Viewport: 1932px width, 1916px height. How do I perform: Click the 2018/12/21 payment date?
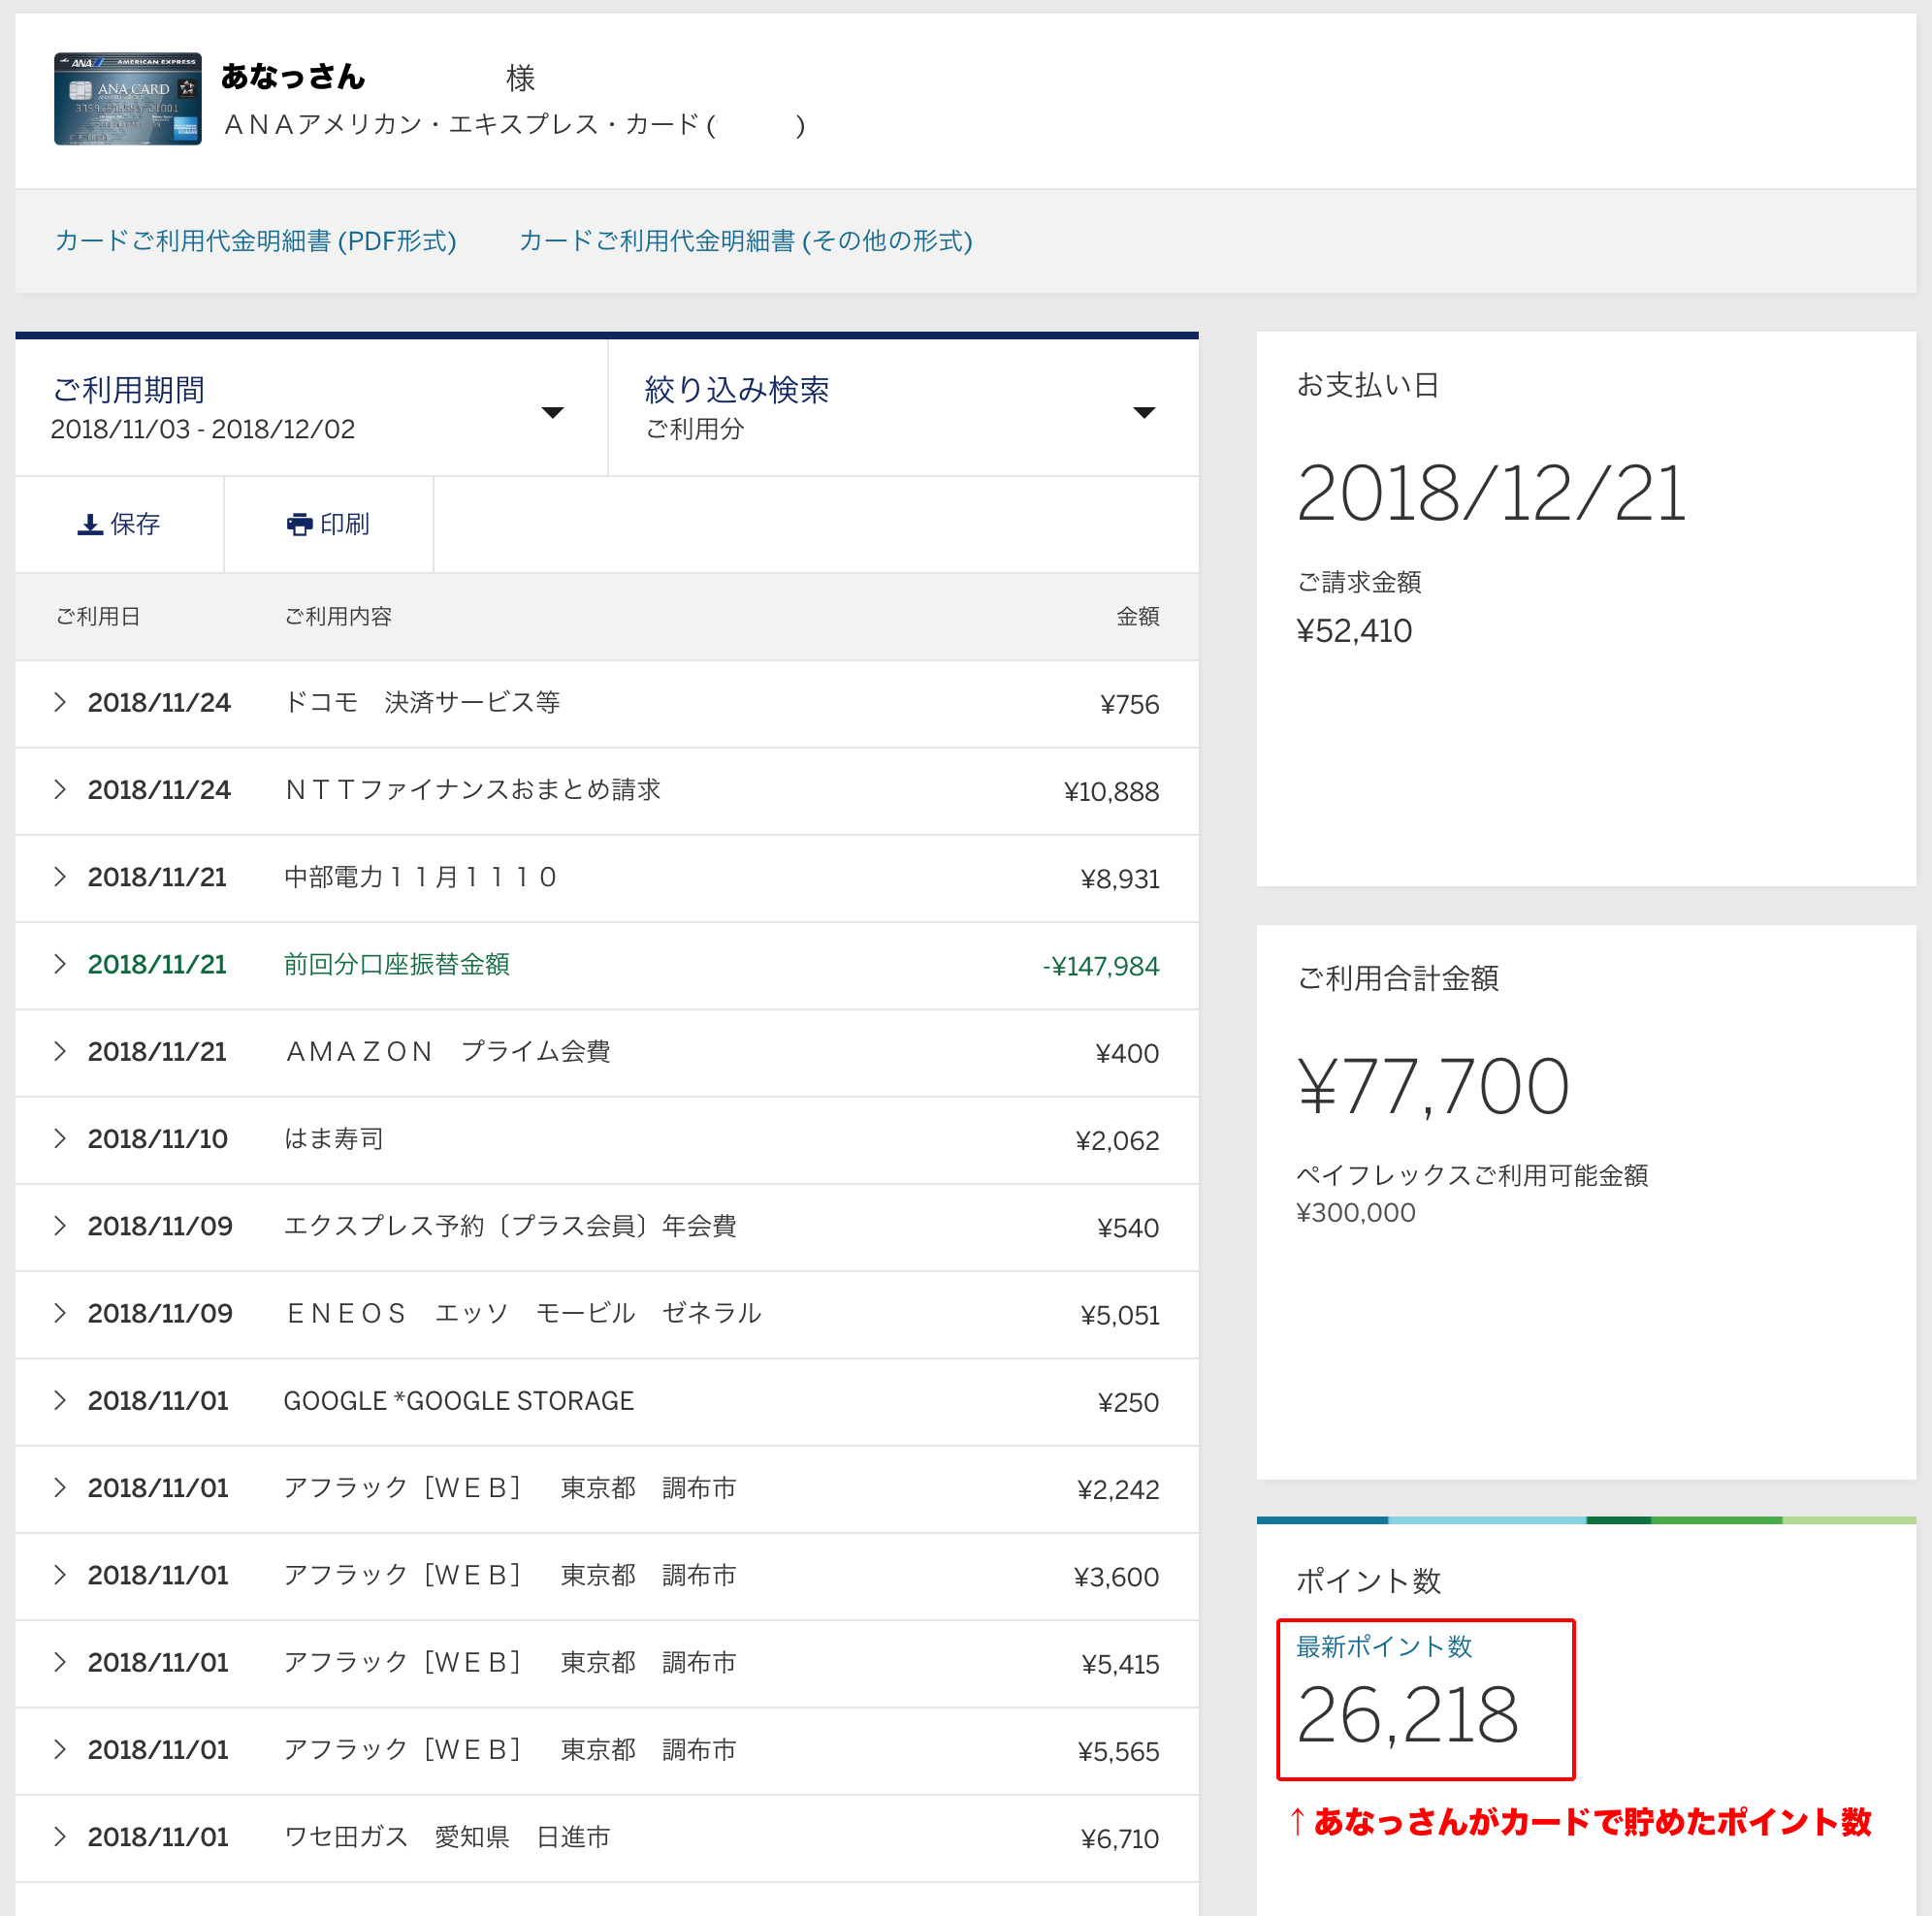coord(1491,493)
